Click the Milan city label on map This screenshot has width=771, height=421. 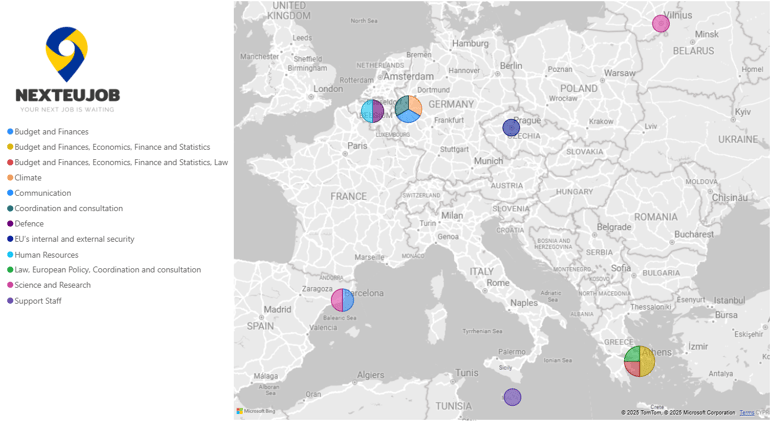tap(452, 215)
